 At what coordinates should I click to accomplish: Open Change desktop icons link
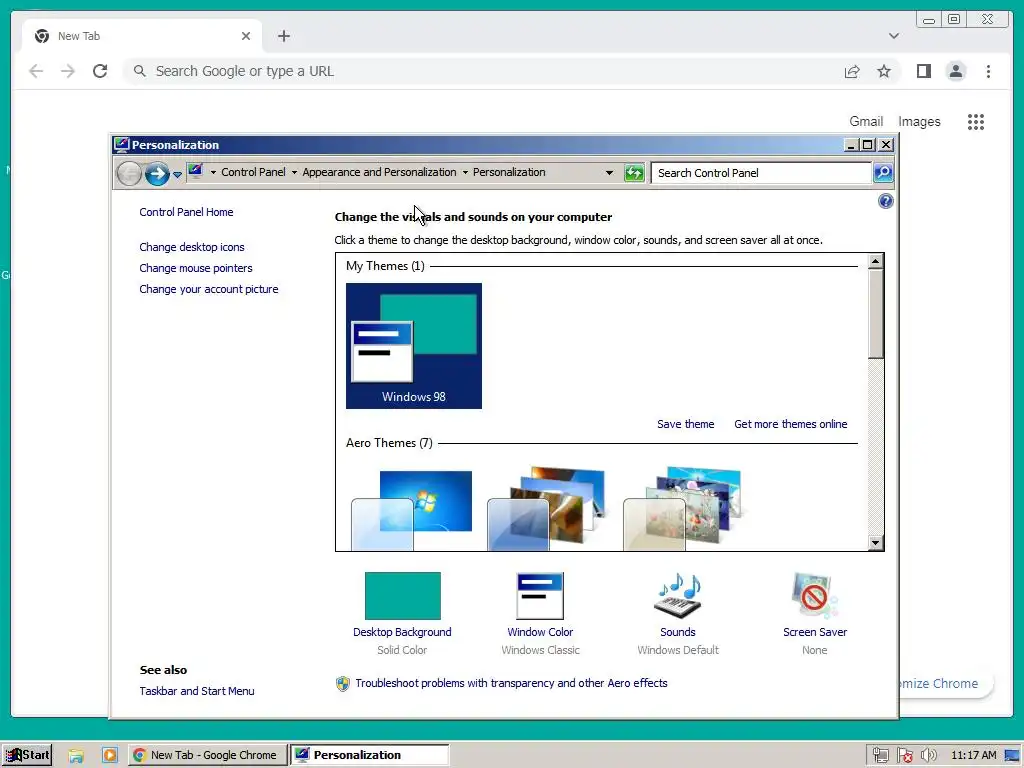(x=191, y=248)
